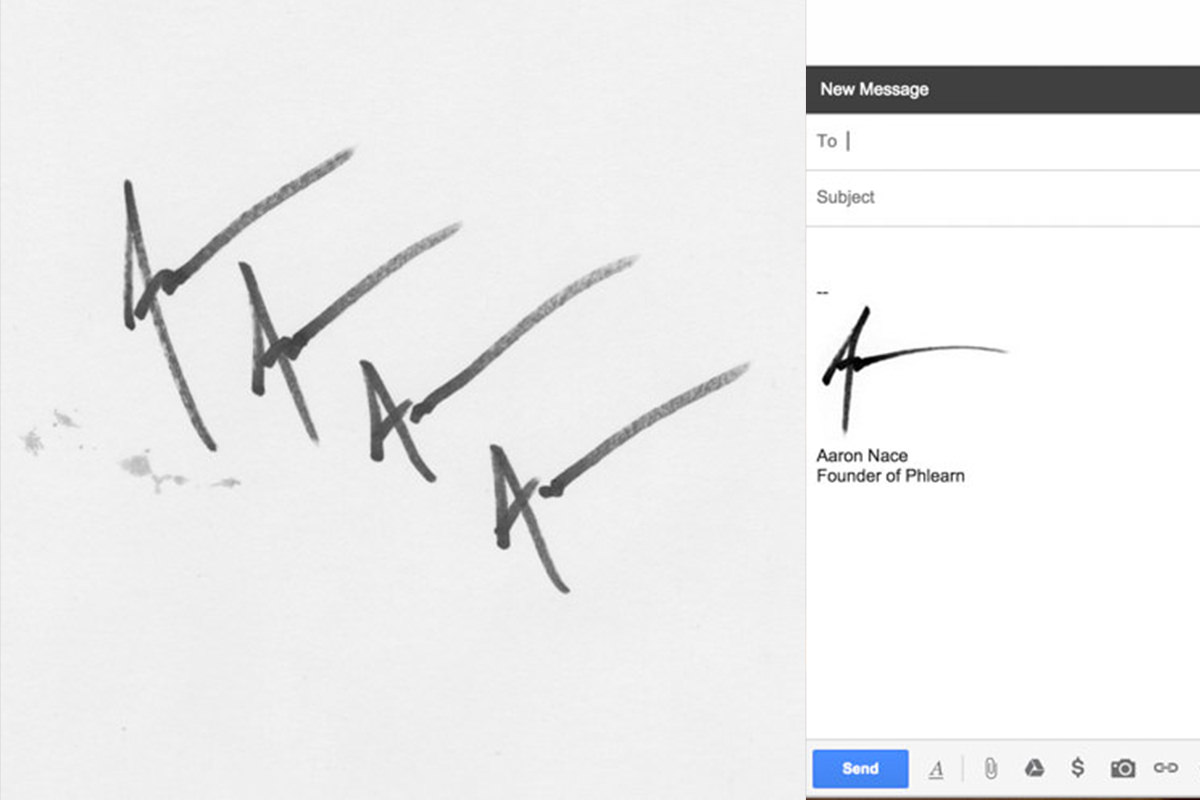
Task: Select the signature image in the email
Action: click(x=914, y=369)
